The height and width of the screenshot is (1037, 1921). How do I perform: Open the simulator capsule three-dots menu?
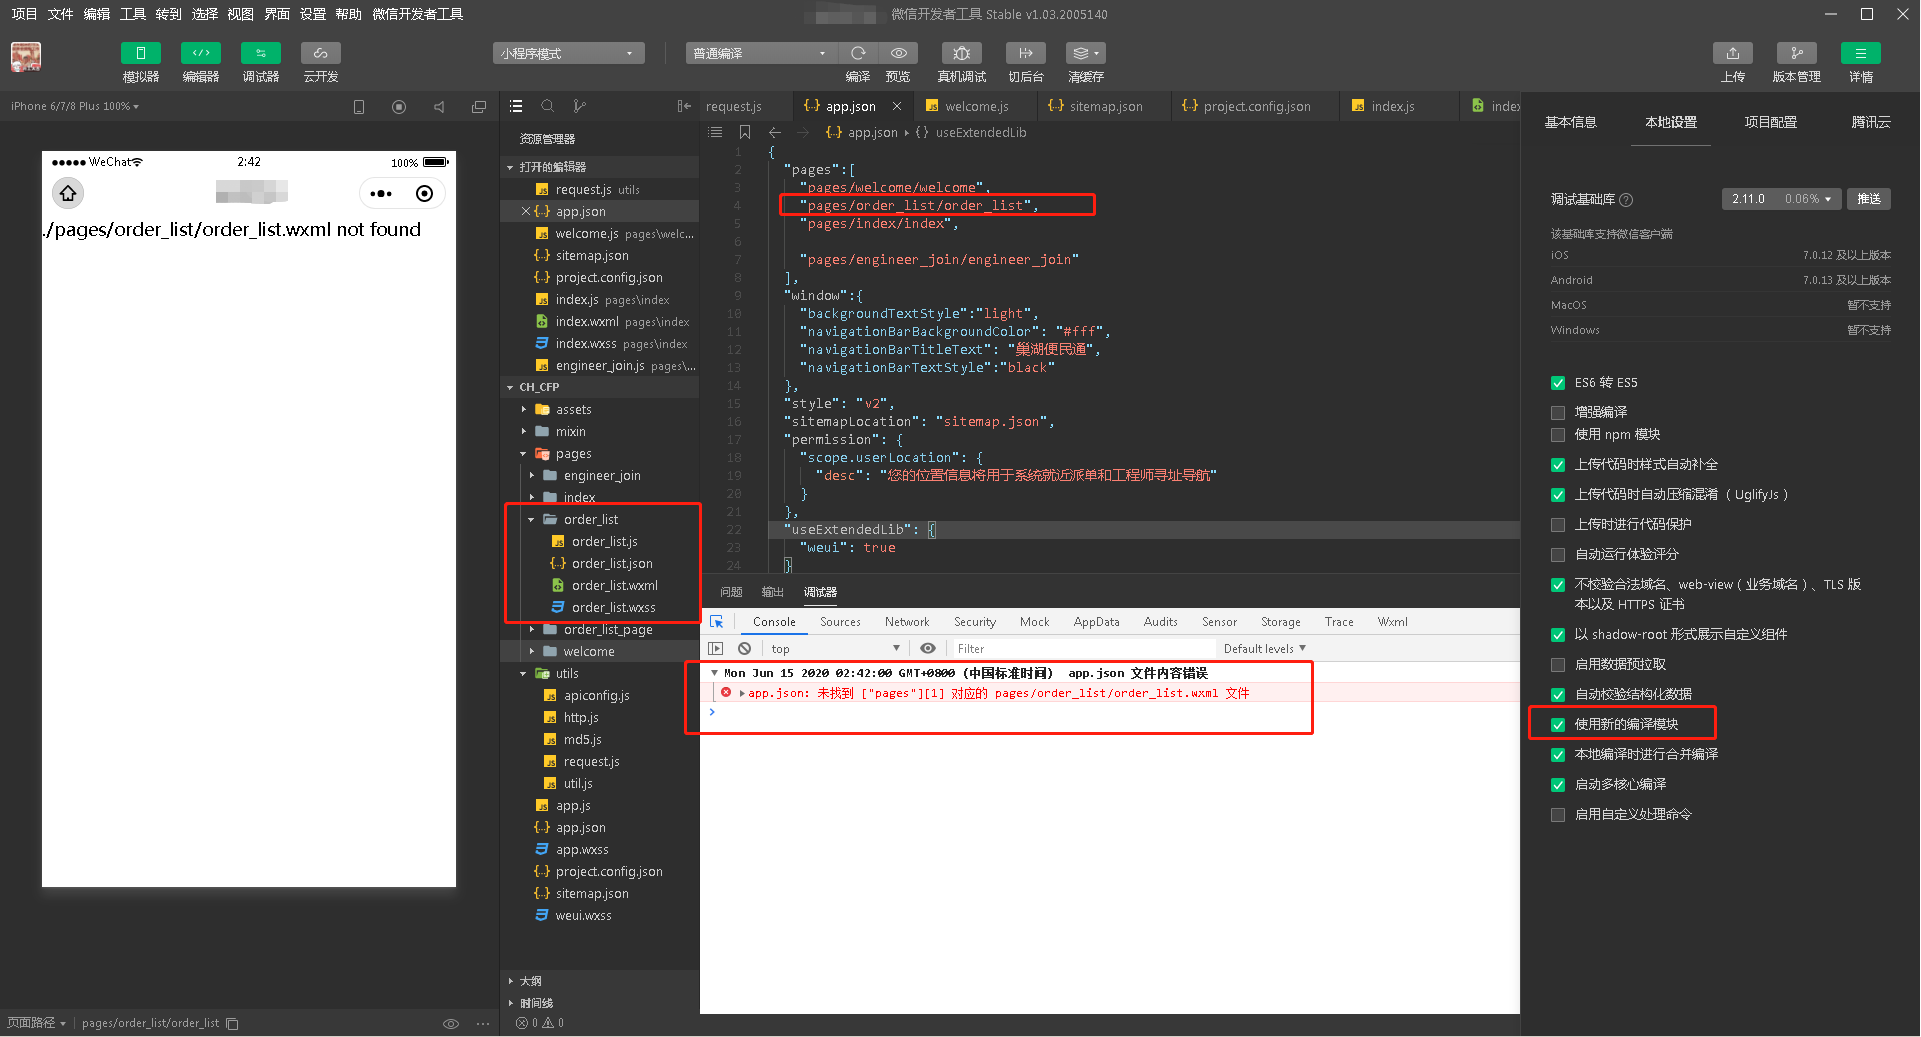tap(381, 193)
